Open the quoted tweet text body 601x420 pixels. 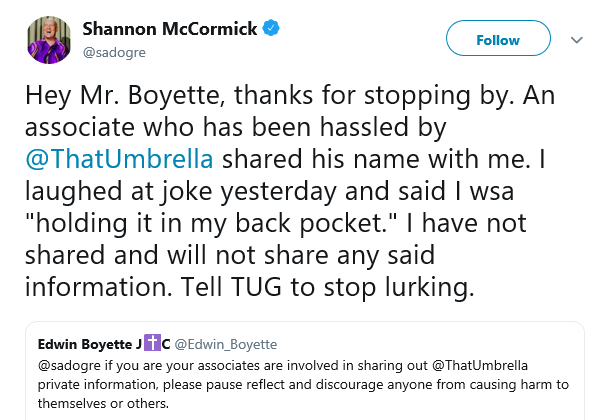click(x=303, y=384)
